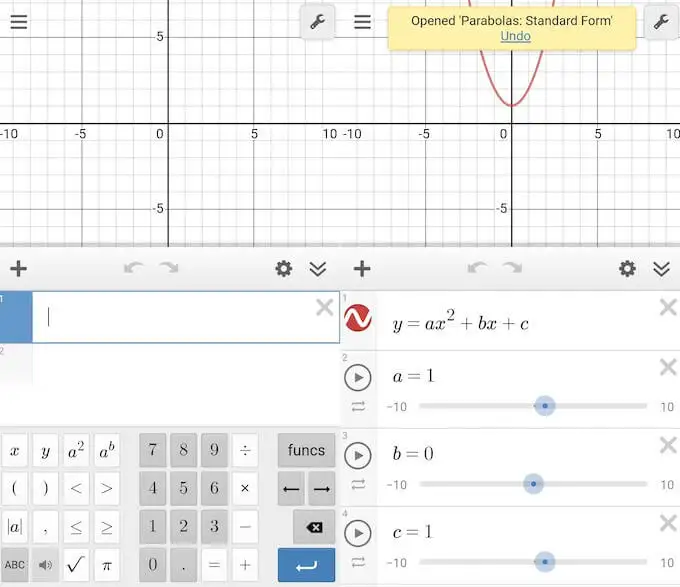
Task: Tap the square root key
Action: (x=76, y=565)
